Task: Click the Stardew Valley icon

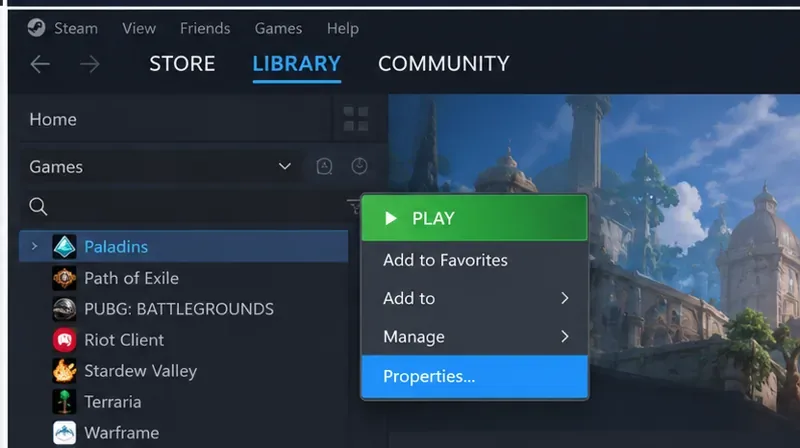Action: (64, 371)
